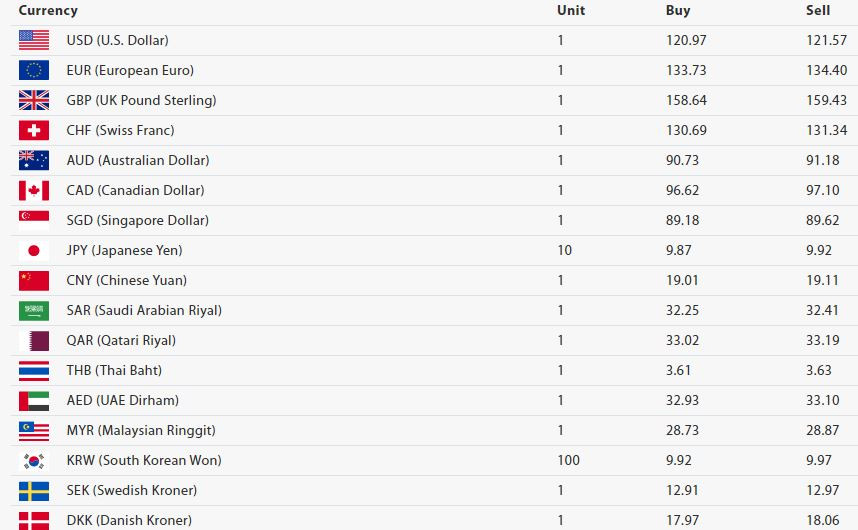Image resolution: width=858 pixels, height=530 pixels.
Task: Click the Swiss flag icon
Action: pyautogui.click(x=34, y=131)
